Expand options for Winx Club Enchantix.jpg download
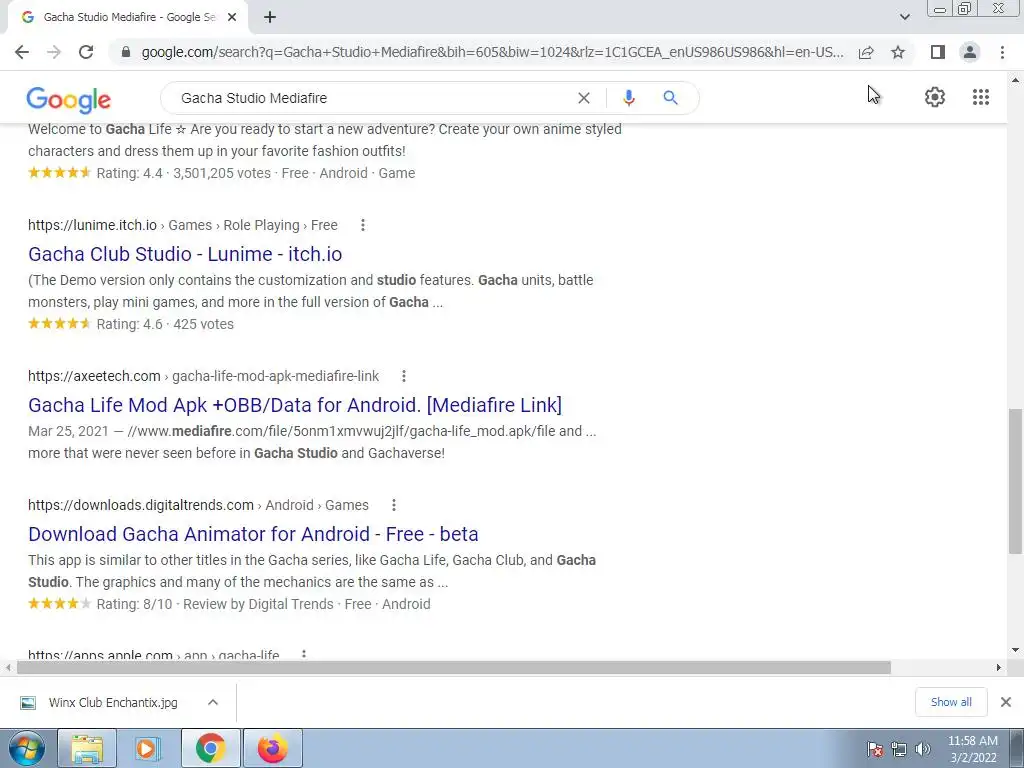Viewport: 1024px width, 768px height. coord(212,703)
